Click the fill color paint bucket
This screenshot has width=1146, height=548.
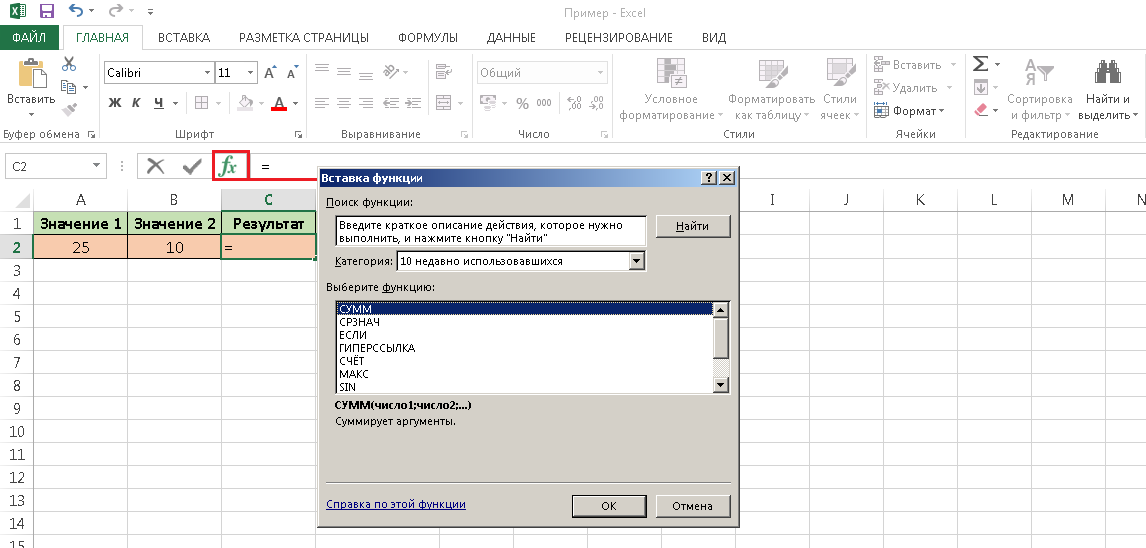(x=246, y=103)
